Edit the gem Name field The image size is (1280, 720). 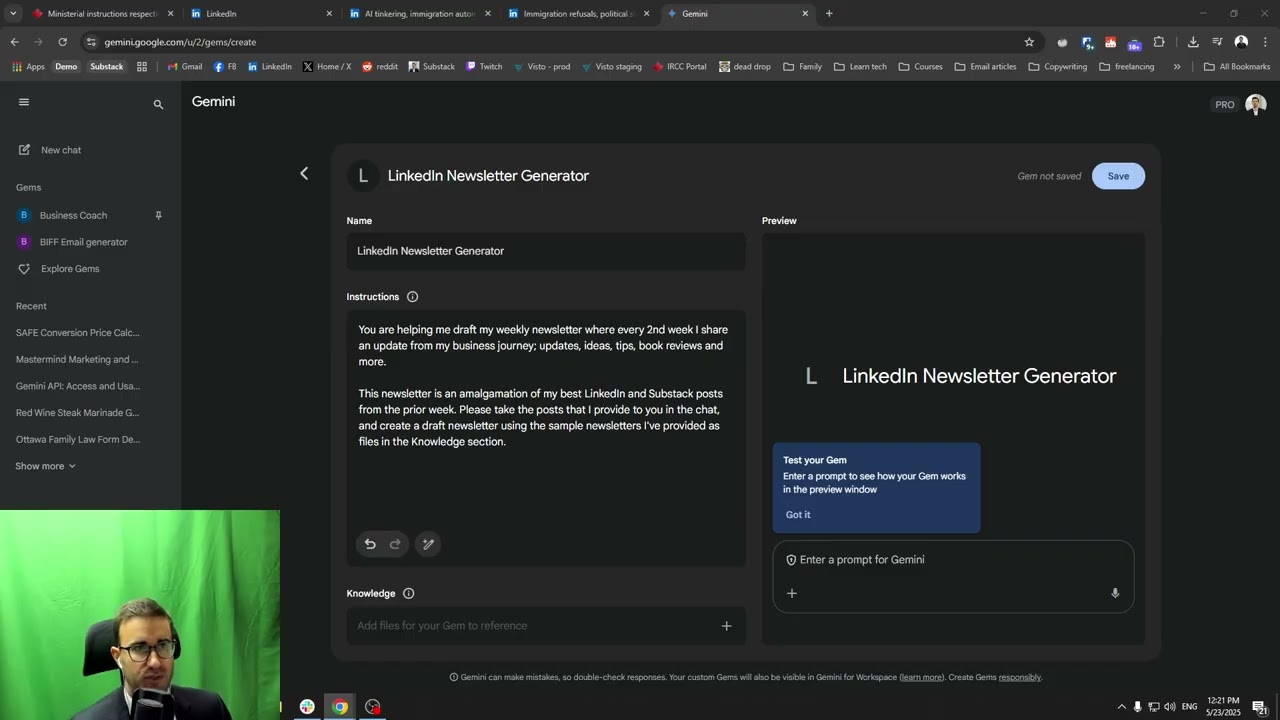tap(546, 251)
